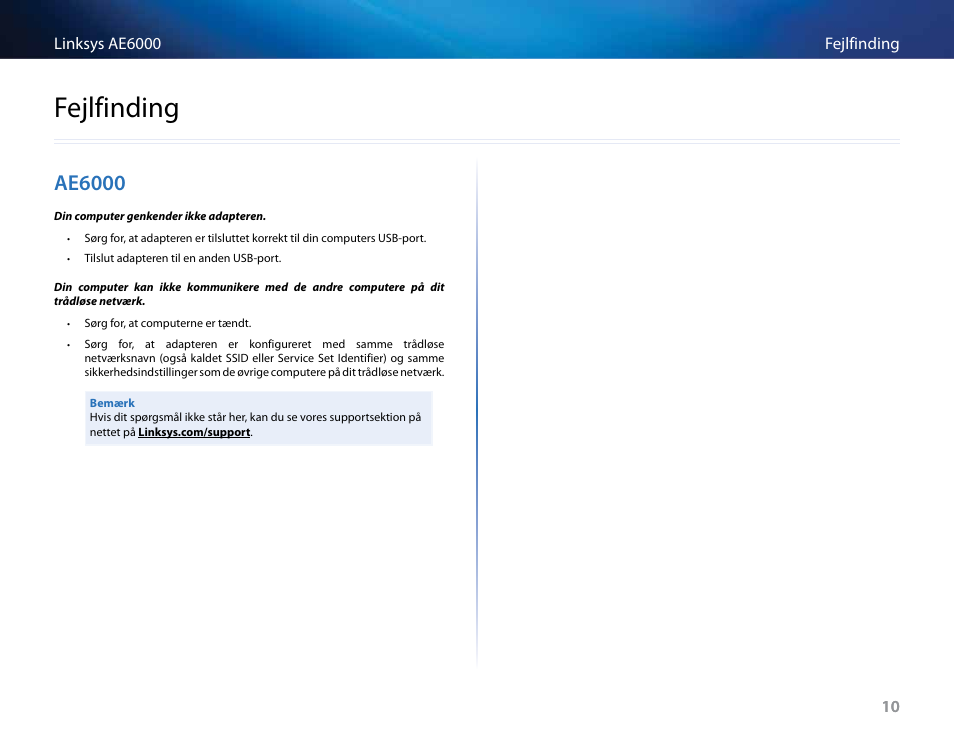Click 'Din computer genkender ikke adapteren.' heading
Image resolution: width=954 pixels, height=738 pixels.
tap(160, 217)
